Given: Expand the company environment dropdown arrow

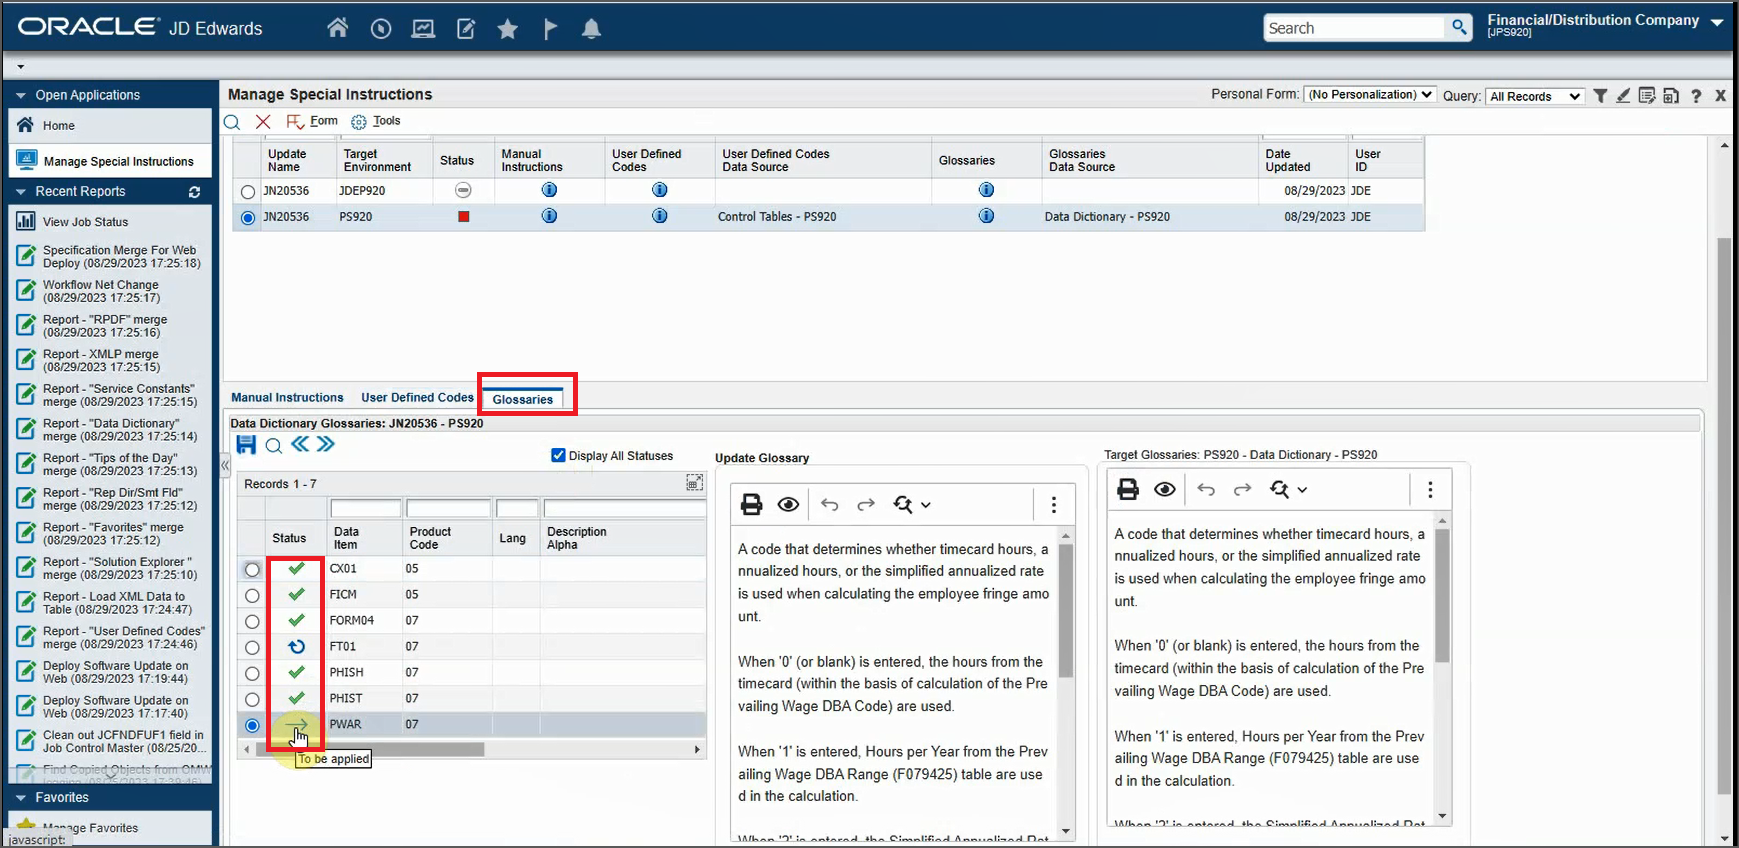Looking at the screenshot, I should click(x=1717, y=22).
